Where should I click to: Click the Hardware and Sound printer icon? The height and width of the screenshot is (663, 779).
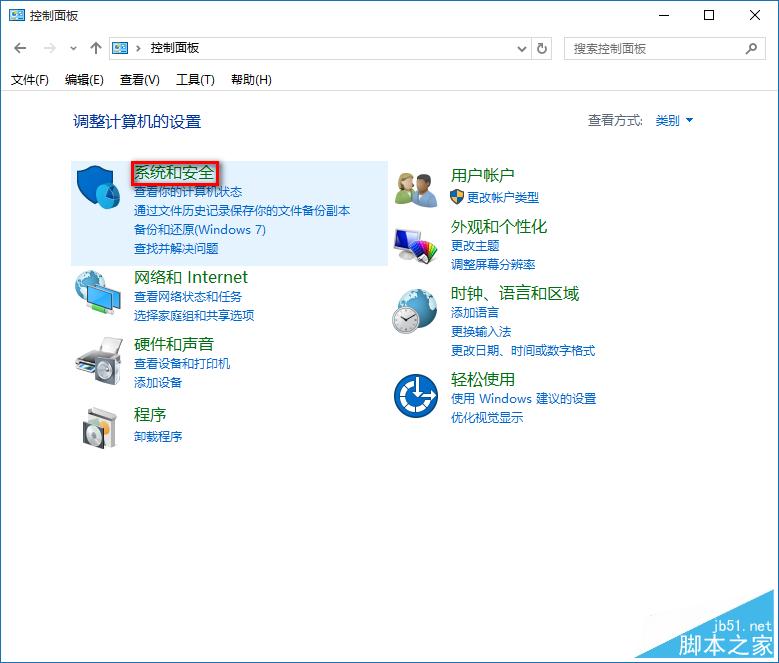99,360
